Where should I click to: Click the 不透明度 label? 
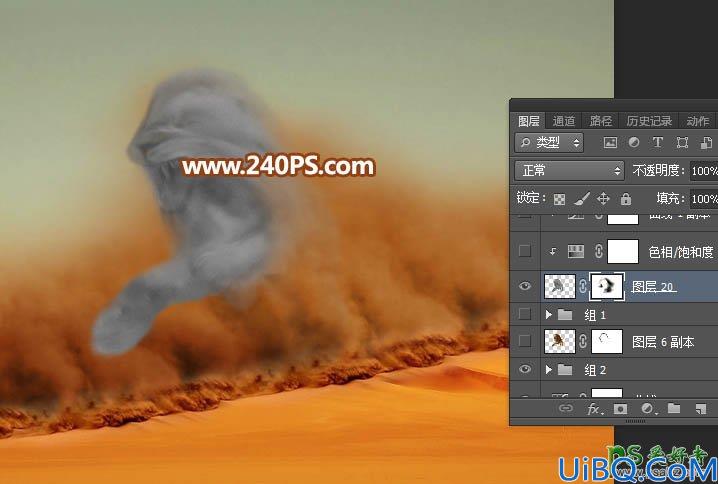click(x=658, y=171)
